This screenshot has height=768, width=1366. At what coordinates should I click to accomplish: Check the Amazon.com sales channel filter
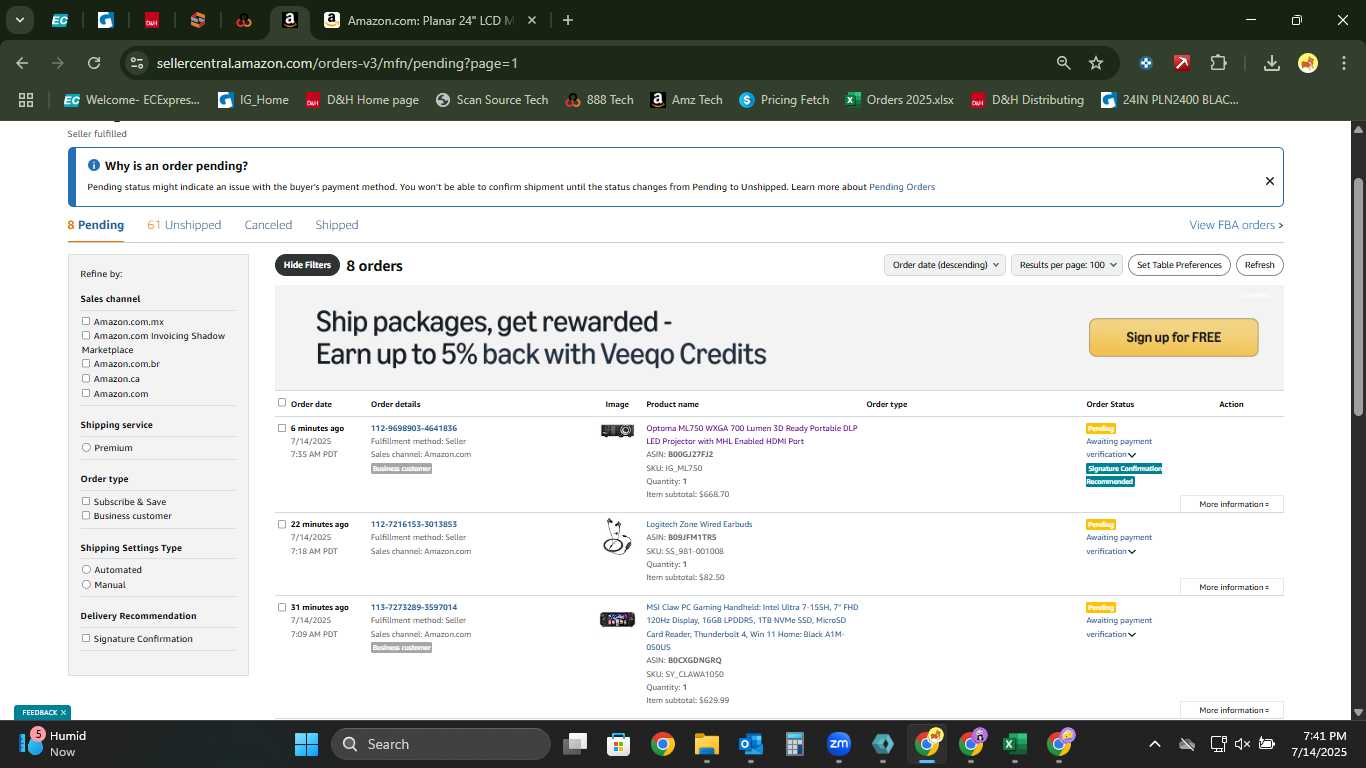click(x=86, y=393)
